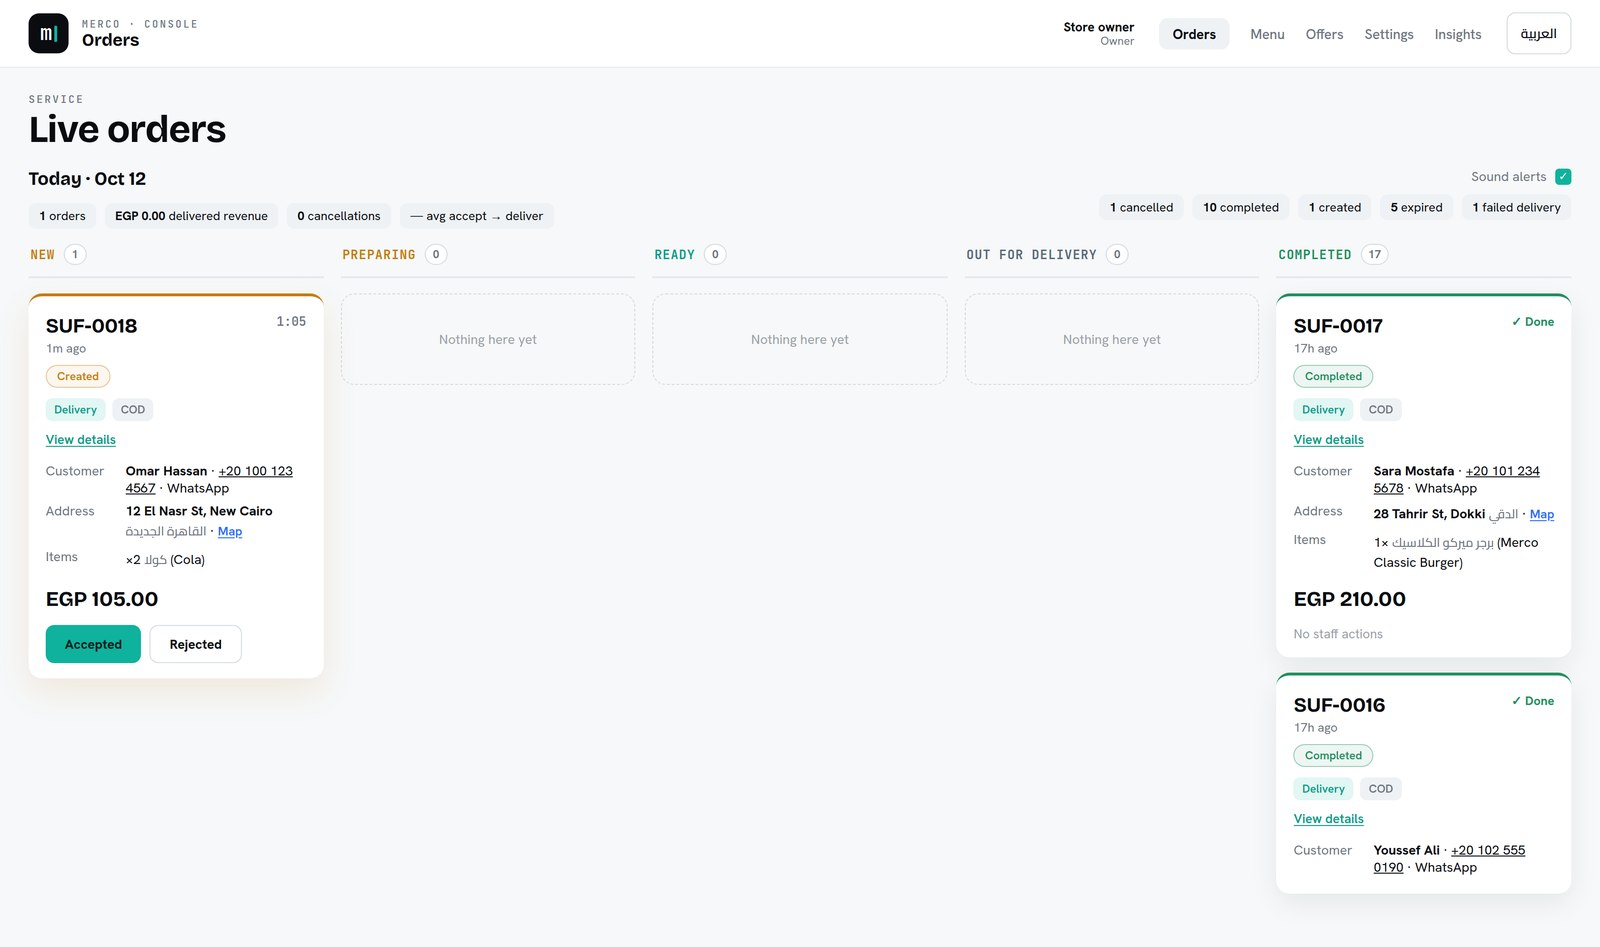Click EGP 210.00 total on SUF-0017
Screen dimensions: 1600x947
(1349, 599)
